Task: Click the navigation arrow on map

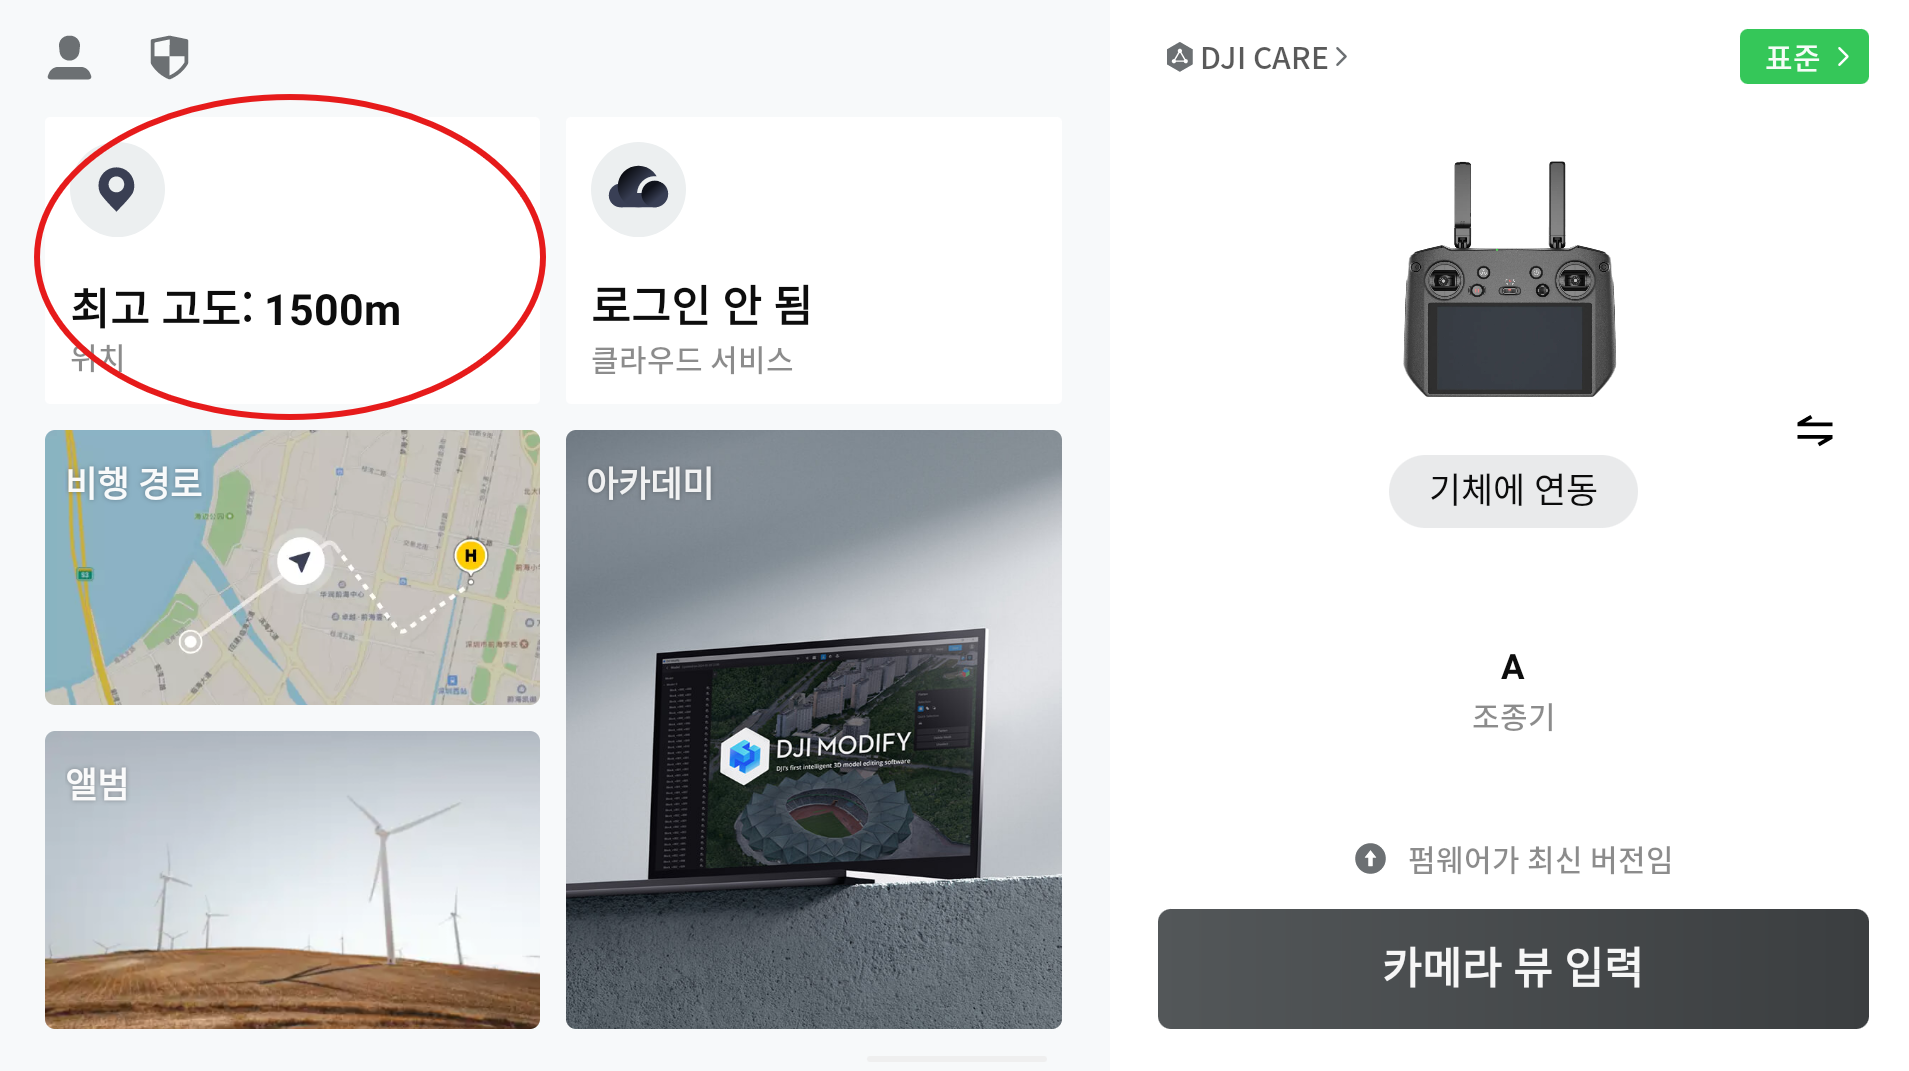Action: pyautogui.click(x=300, y=561)
